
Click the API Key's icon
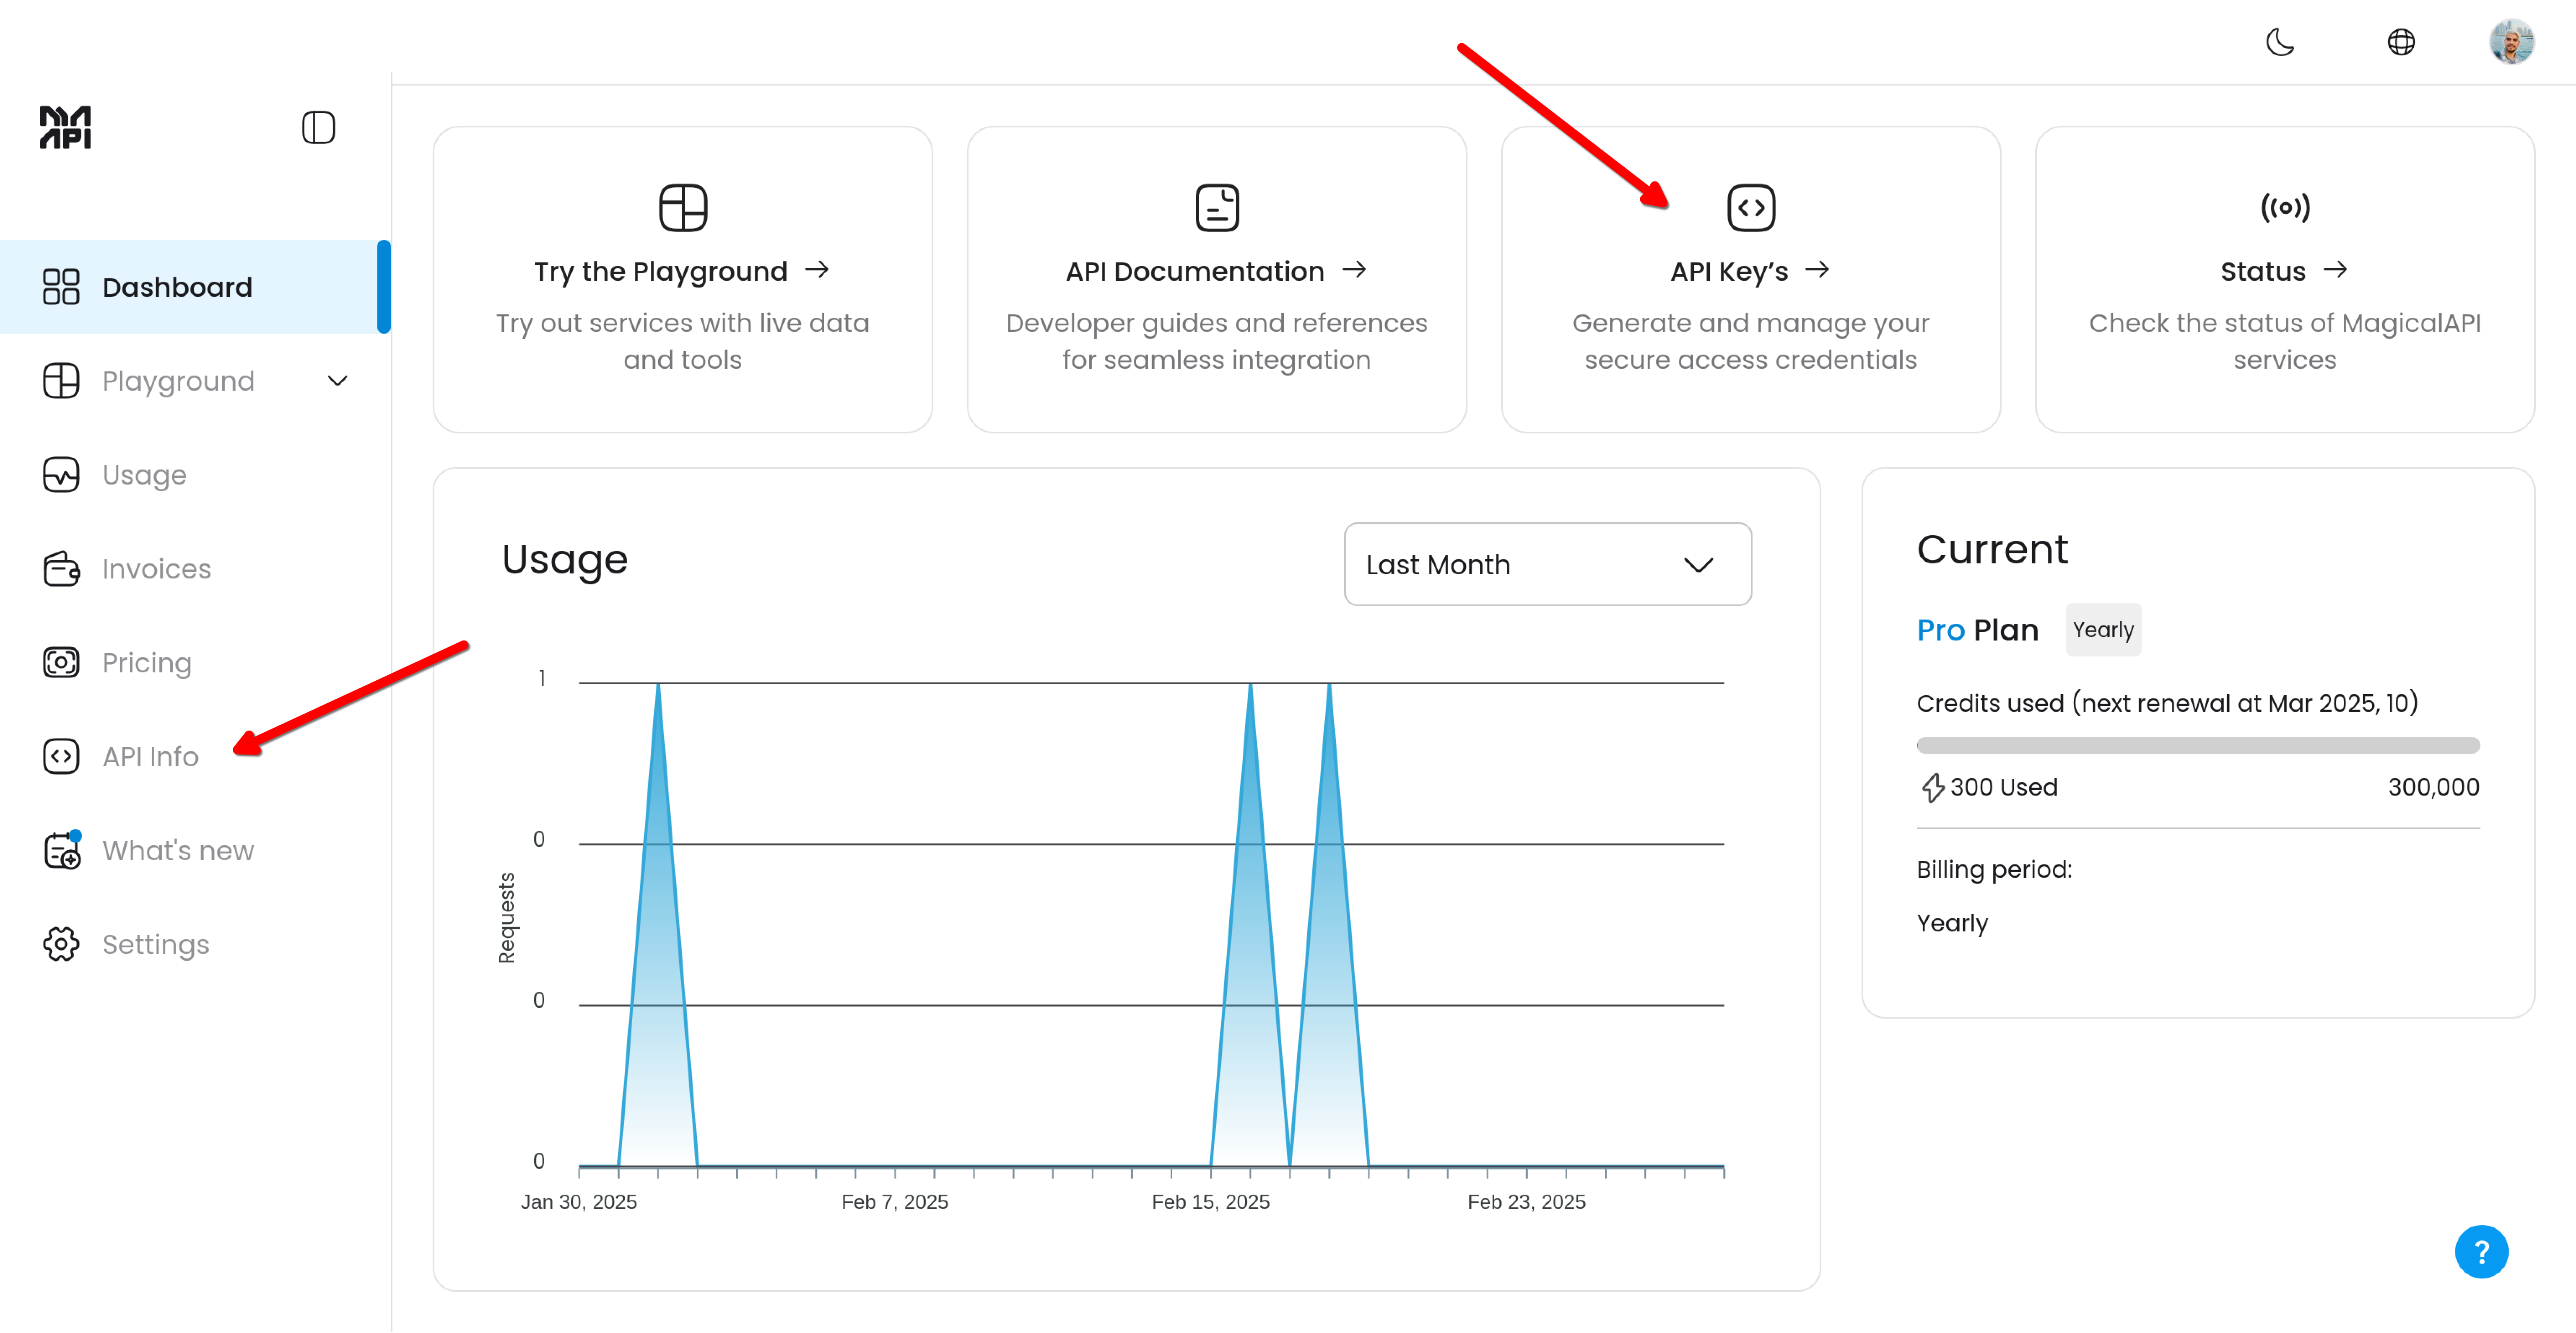1751,207
